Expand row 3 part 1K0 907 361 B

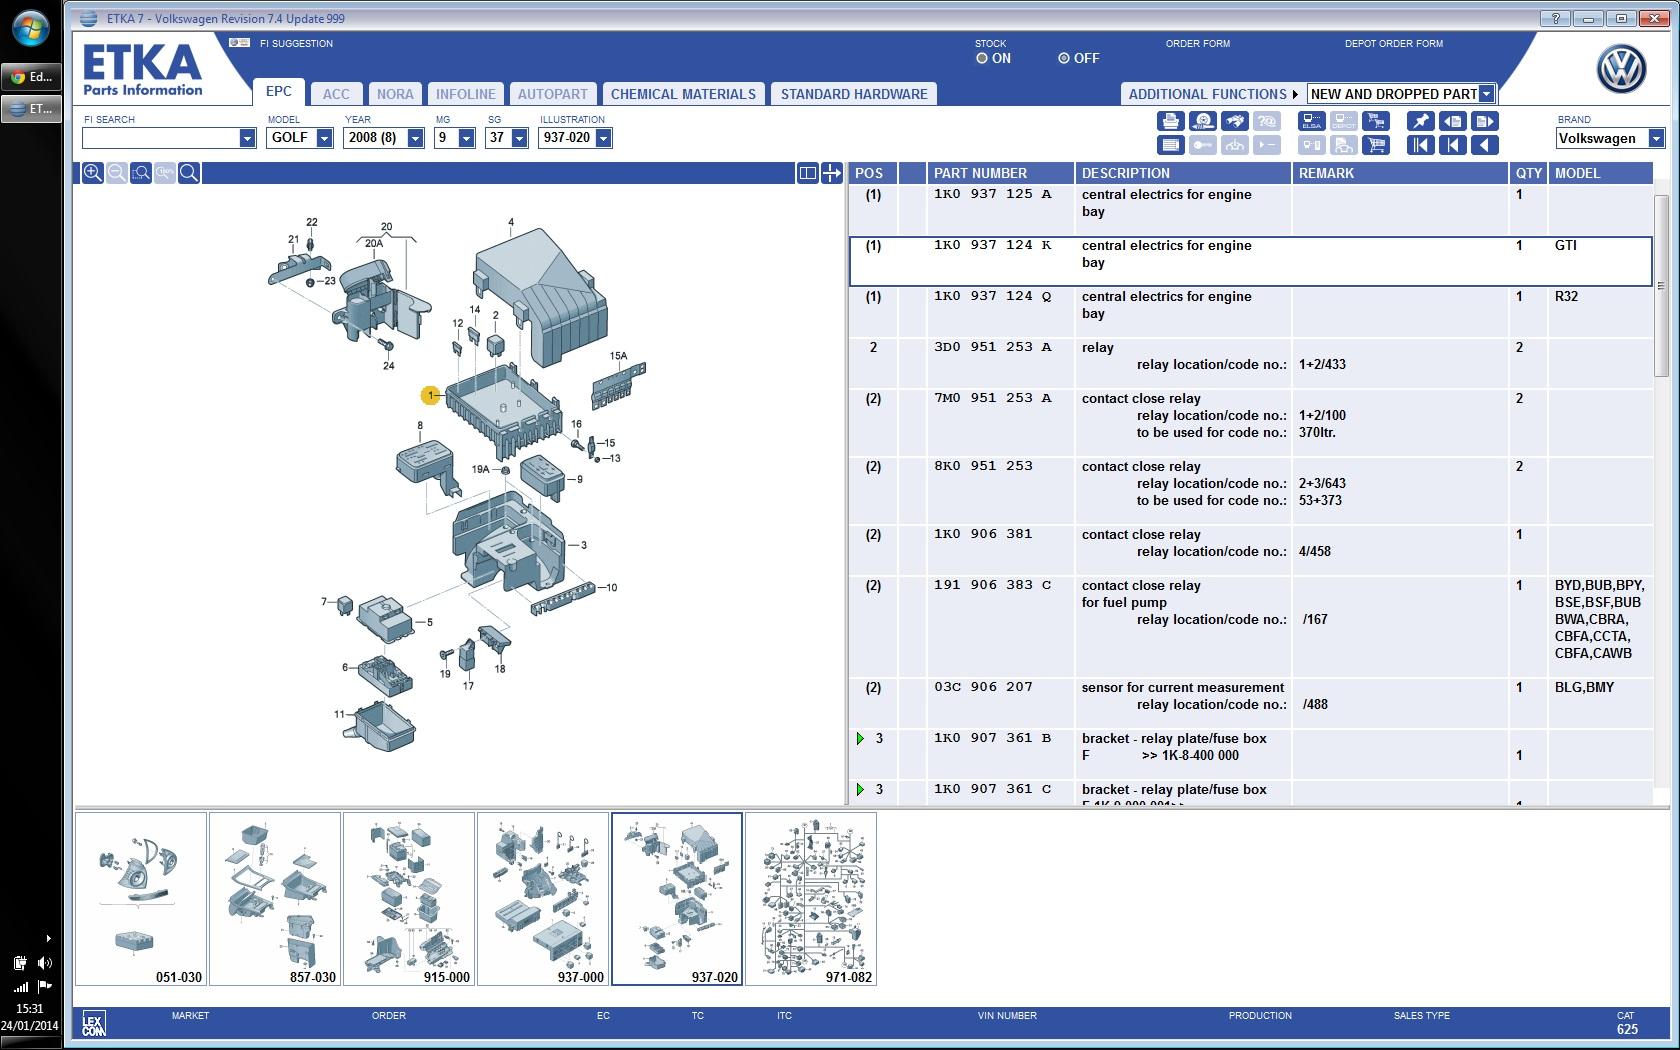tap(860, 738)
